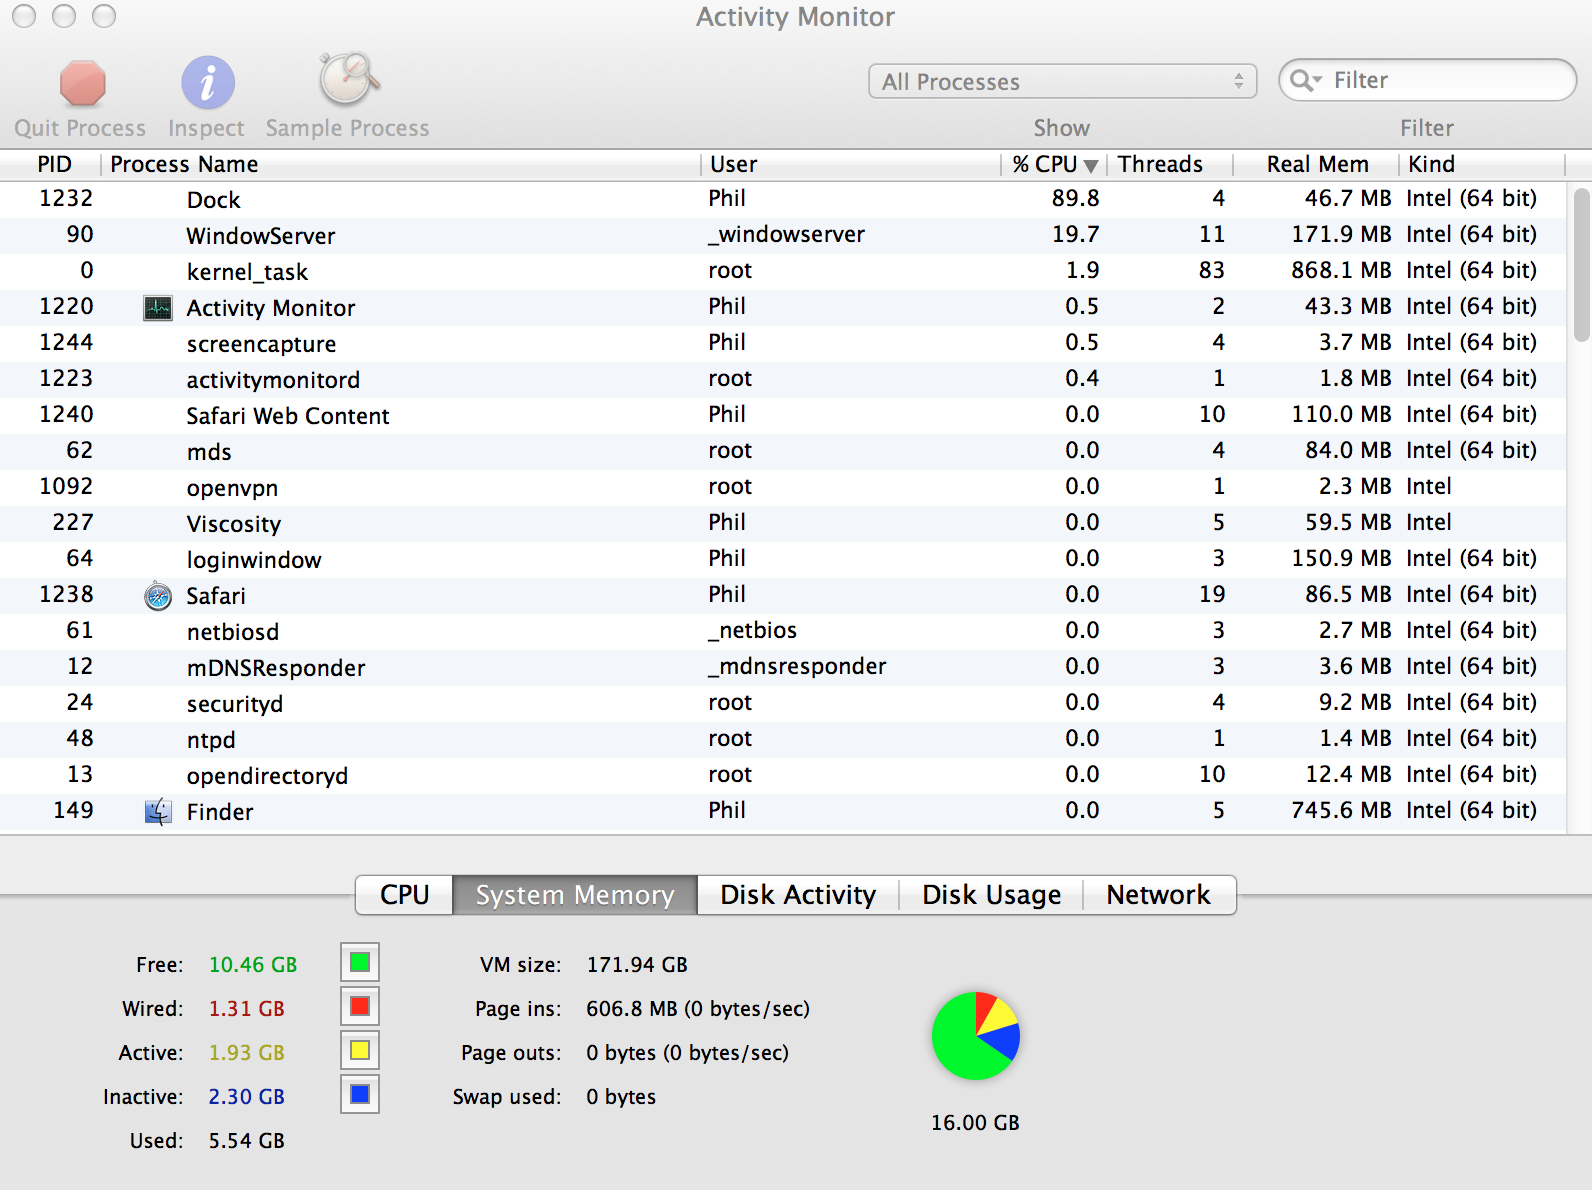Click the Page ins 606.8 MB value
This screenshot has height=1190, width=1592.
point(698,1009)
